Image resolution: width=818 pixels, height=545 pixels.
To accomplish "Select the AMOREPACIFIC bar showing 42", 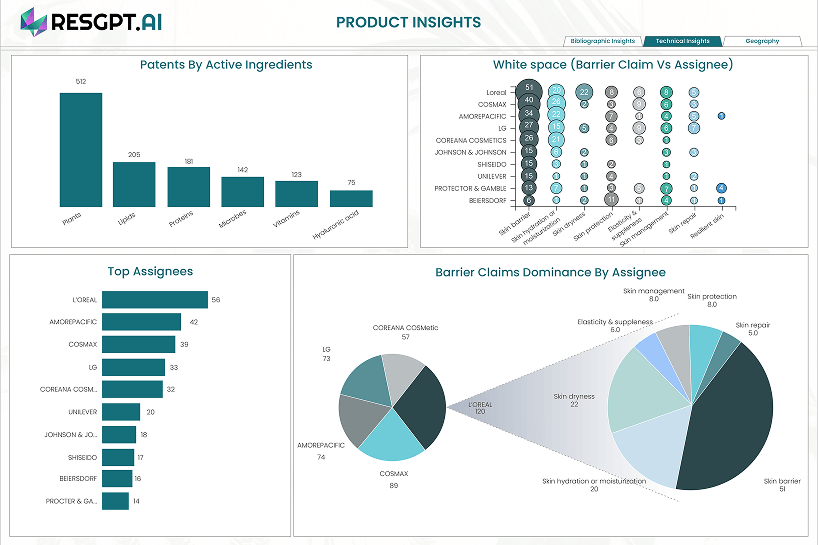I will click(x=141, y=322).
